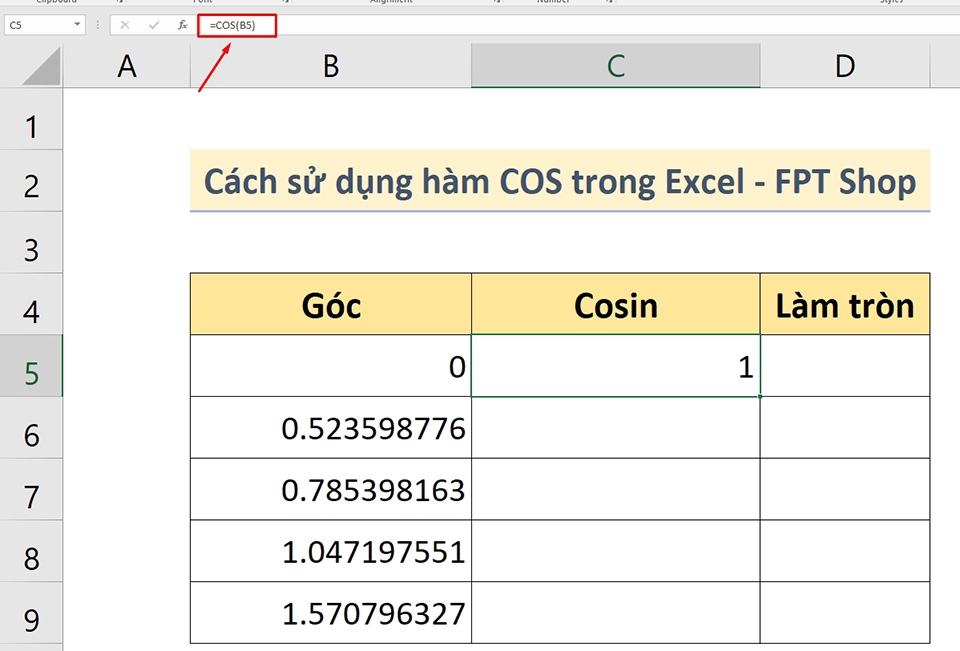This screenshot has height=651, width=960.
Task: Click the Cosin column header cell
Action: [x=615, y=305]
